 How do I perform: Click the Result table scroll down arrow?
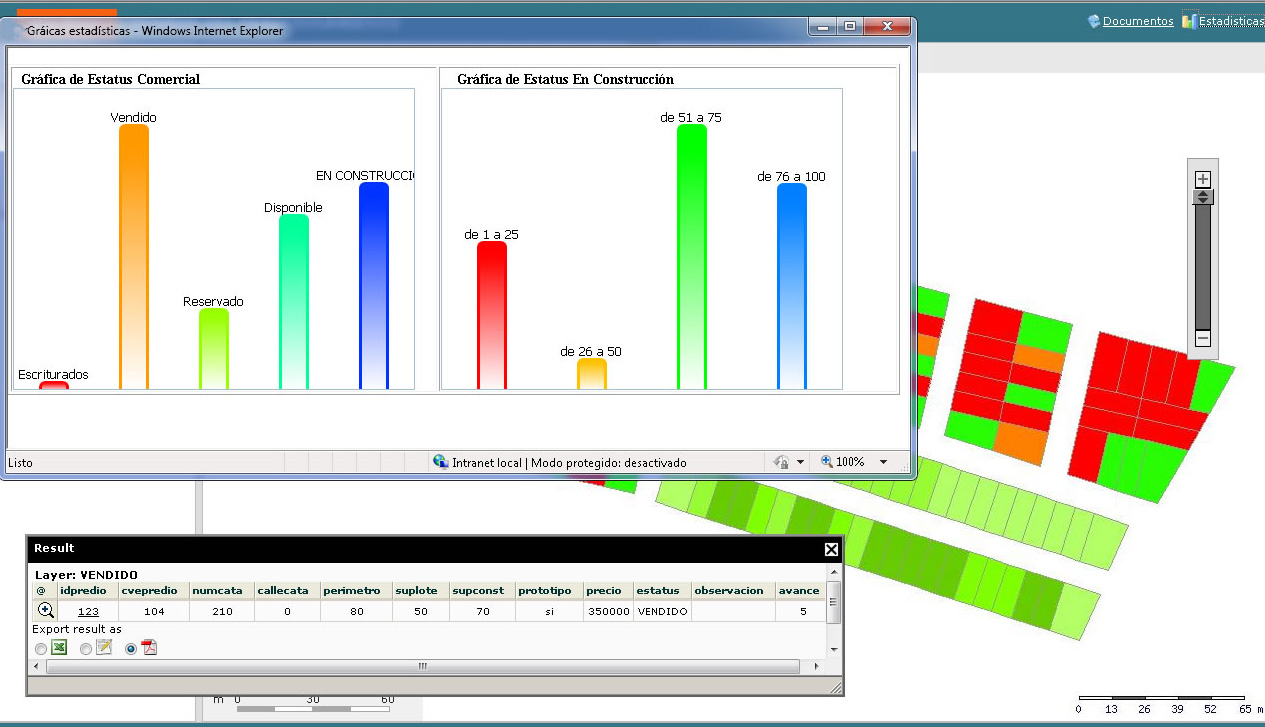coord(834,649)
